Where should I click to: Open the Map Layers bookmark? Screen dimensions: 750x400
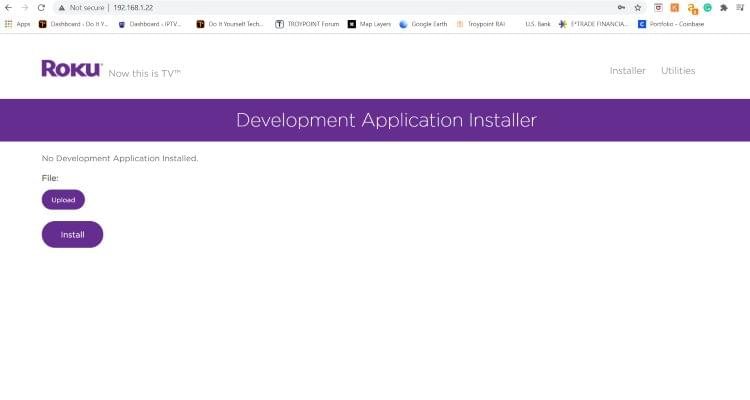(x=370, y=23)
